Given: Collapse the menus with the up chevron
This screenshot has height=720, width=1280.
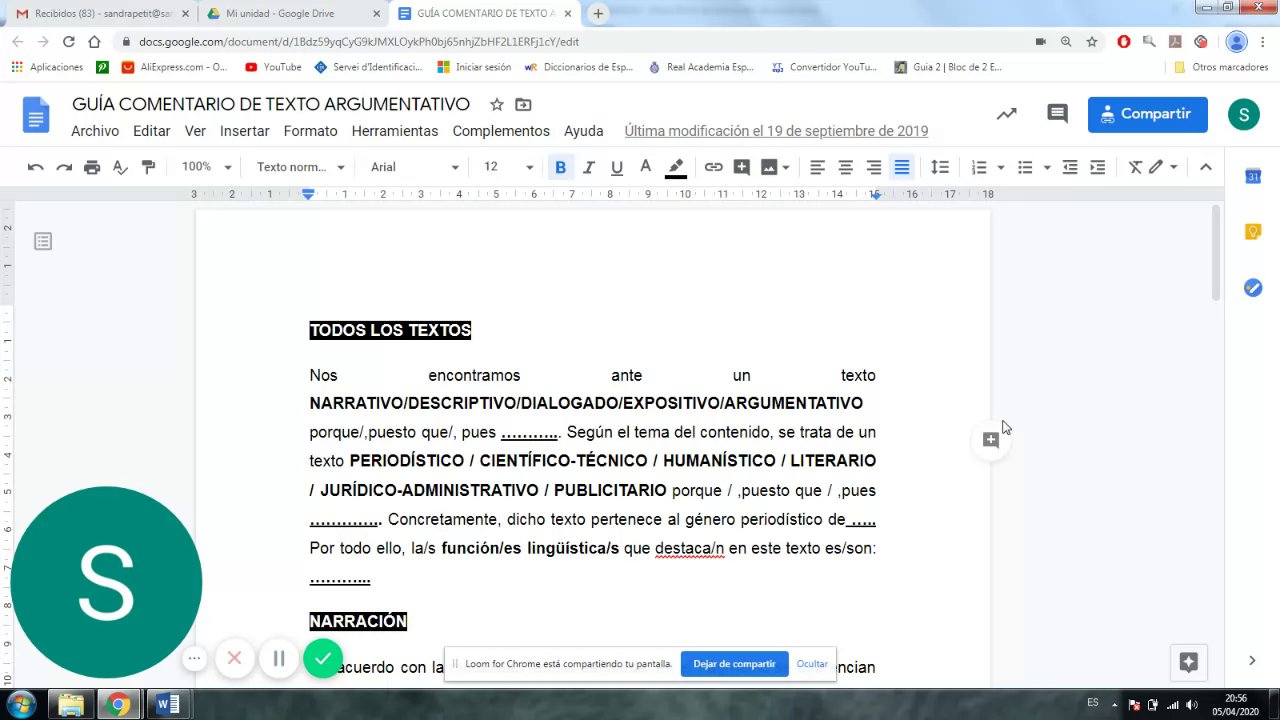Looking at the screenshot, I should [1206, 167].
